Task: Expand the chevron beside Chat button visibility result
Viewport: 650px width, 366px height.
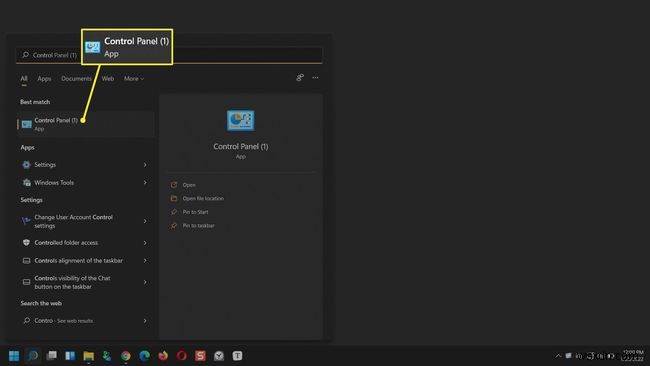Action: pyautogui.click(x=145, y=282)
